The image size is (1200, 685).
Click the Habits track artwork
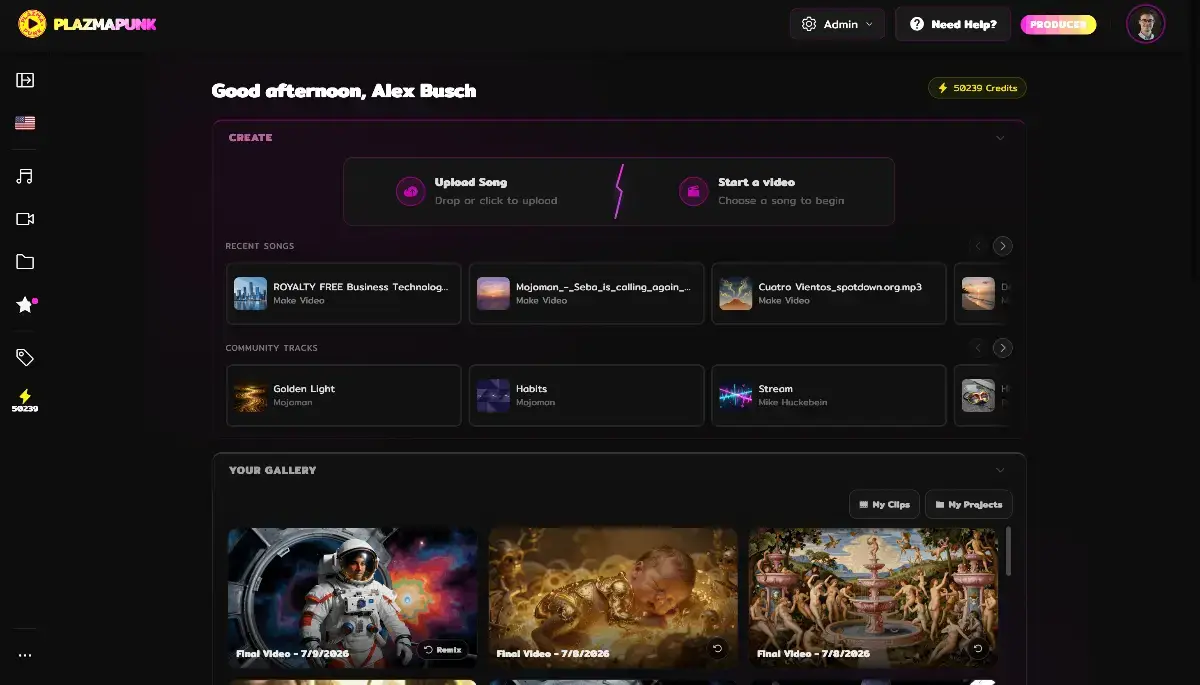click(x=493, y=395)
